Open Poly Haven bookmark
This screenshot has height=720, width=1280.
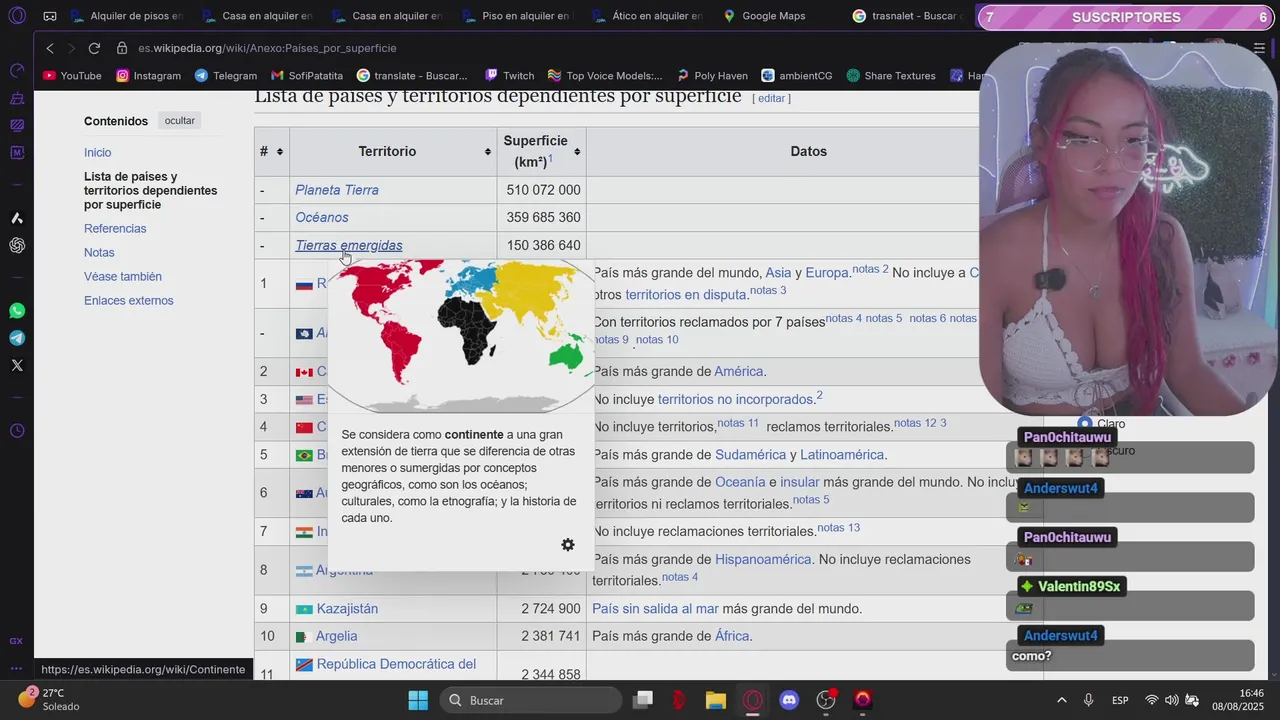click(712, 76)
